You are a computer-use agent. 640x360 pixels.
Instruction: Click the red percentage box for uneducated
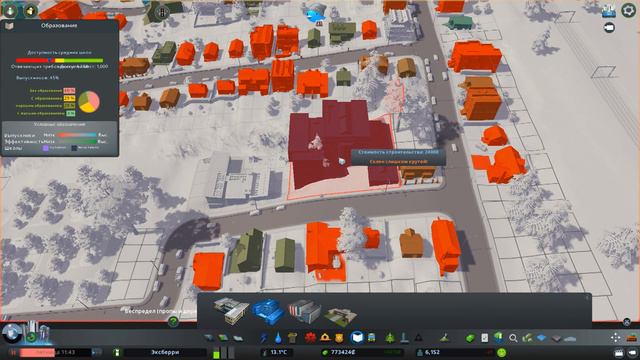[x=69, y=91]
